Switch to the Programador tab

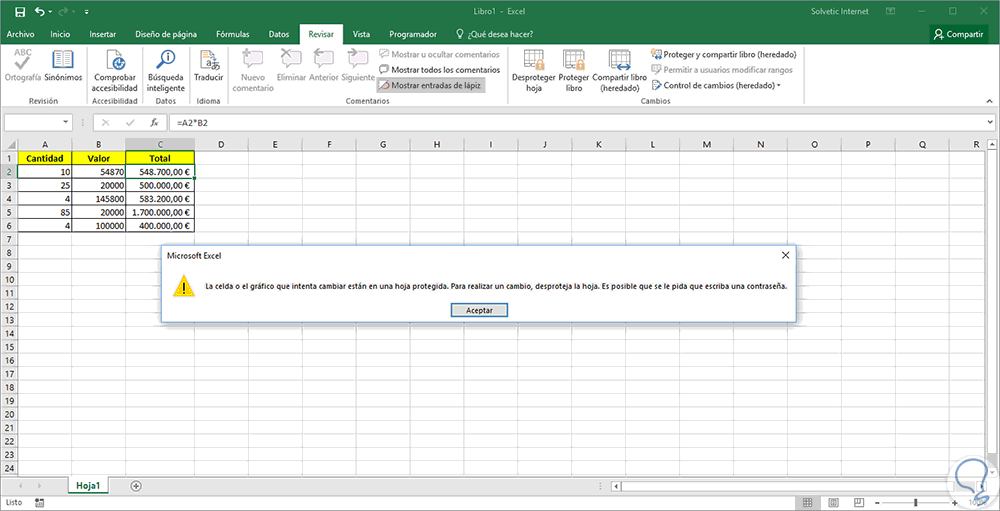point(413,34)
